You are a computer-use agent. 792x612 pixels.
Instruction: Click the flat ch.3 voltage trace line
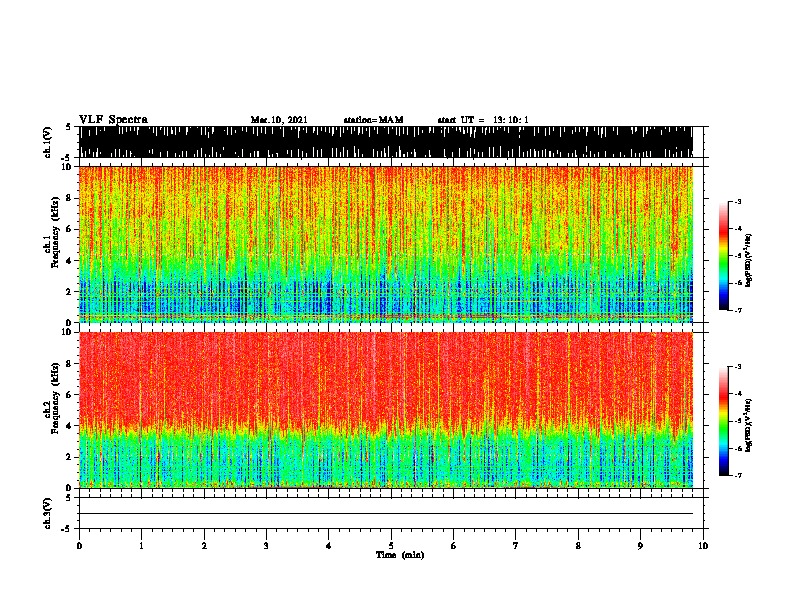pyautogui.click(x=386, y=514)
